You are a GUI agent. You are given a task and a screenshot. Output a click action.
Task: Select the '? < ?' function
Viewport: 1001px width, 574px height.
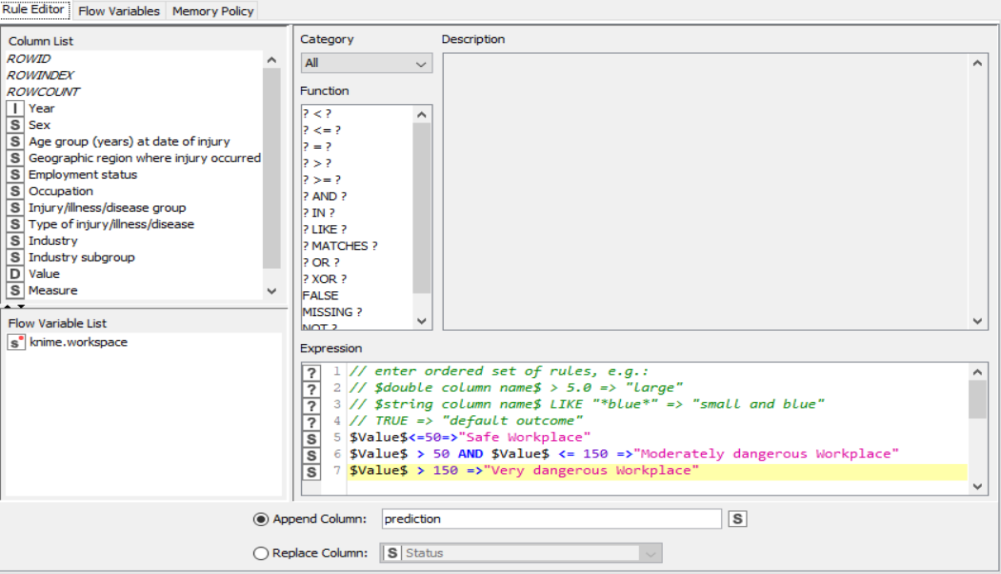pyautogui.click(x=317, y=114)
